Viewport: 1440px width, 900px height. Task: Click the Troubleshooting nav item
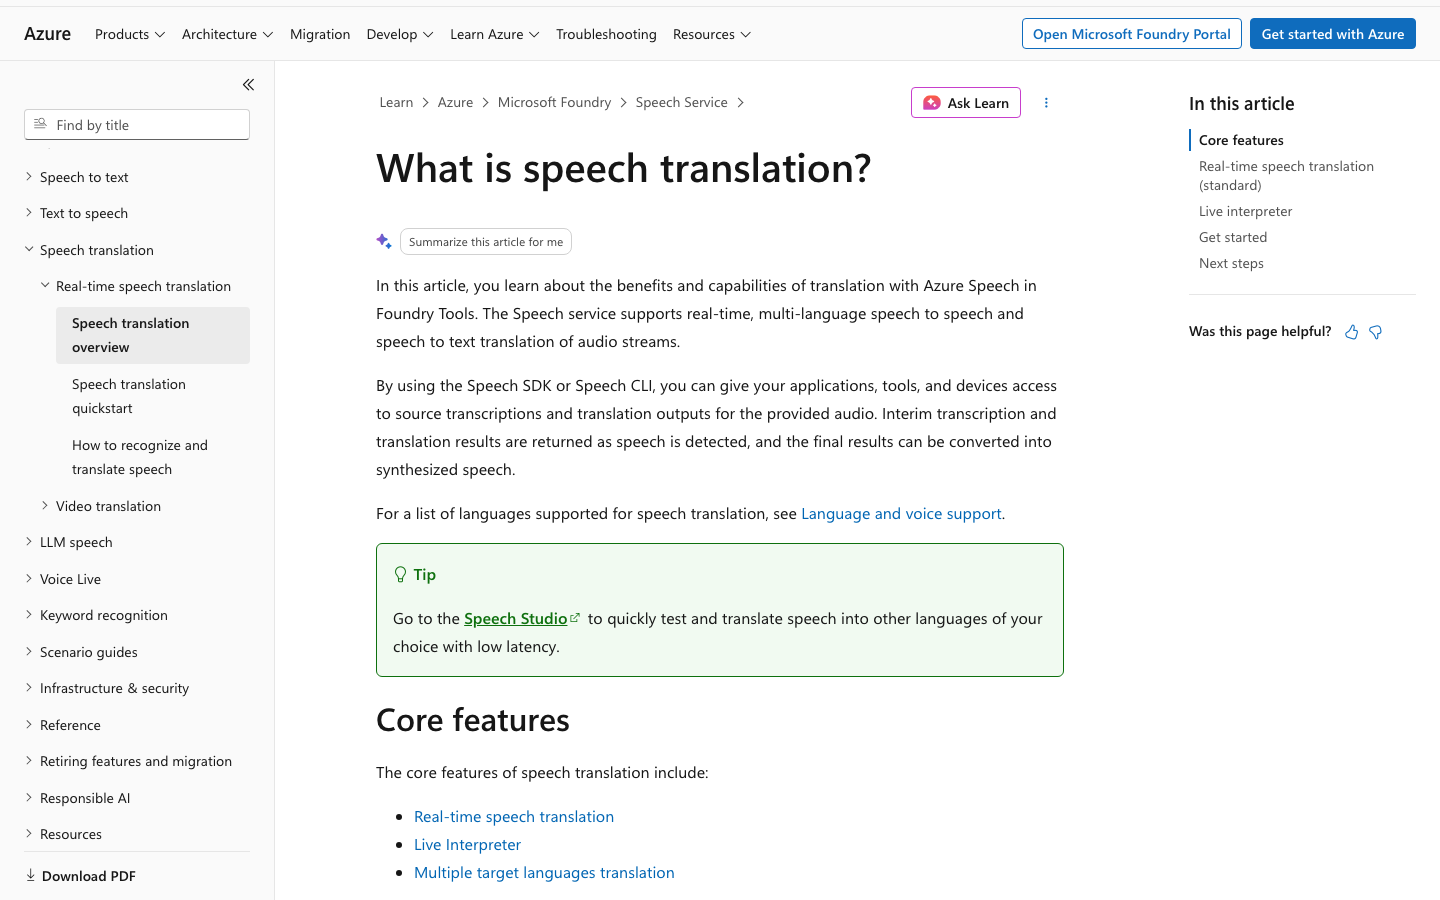point(606,34)
